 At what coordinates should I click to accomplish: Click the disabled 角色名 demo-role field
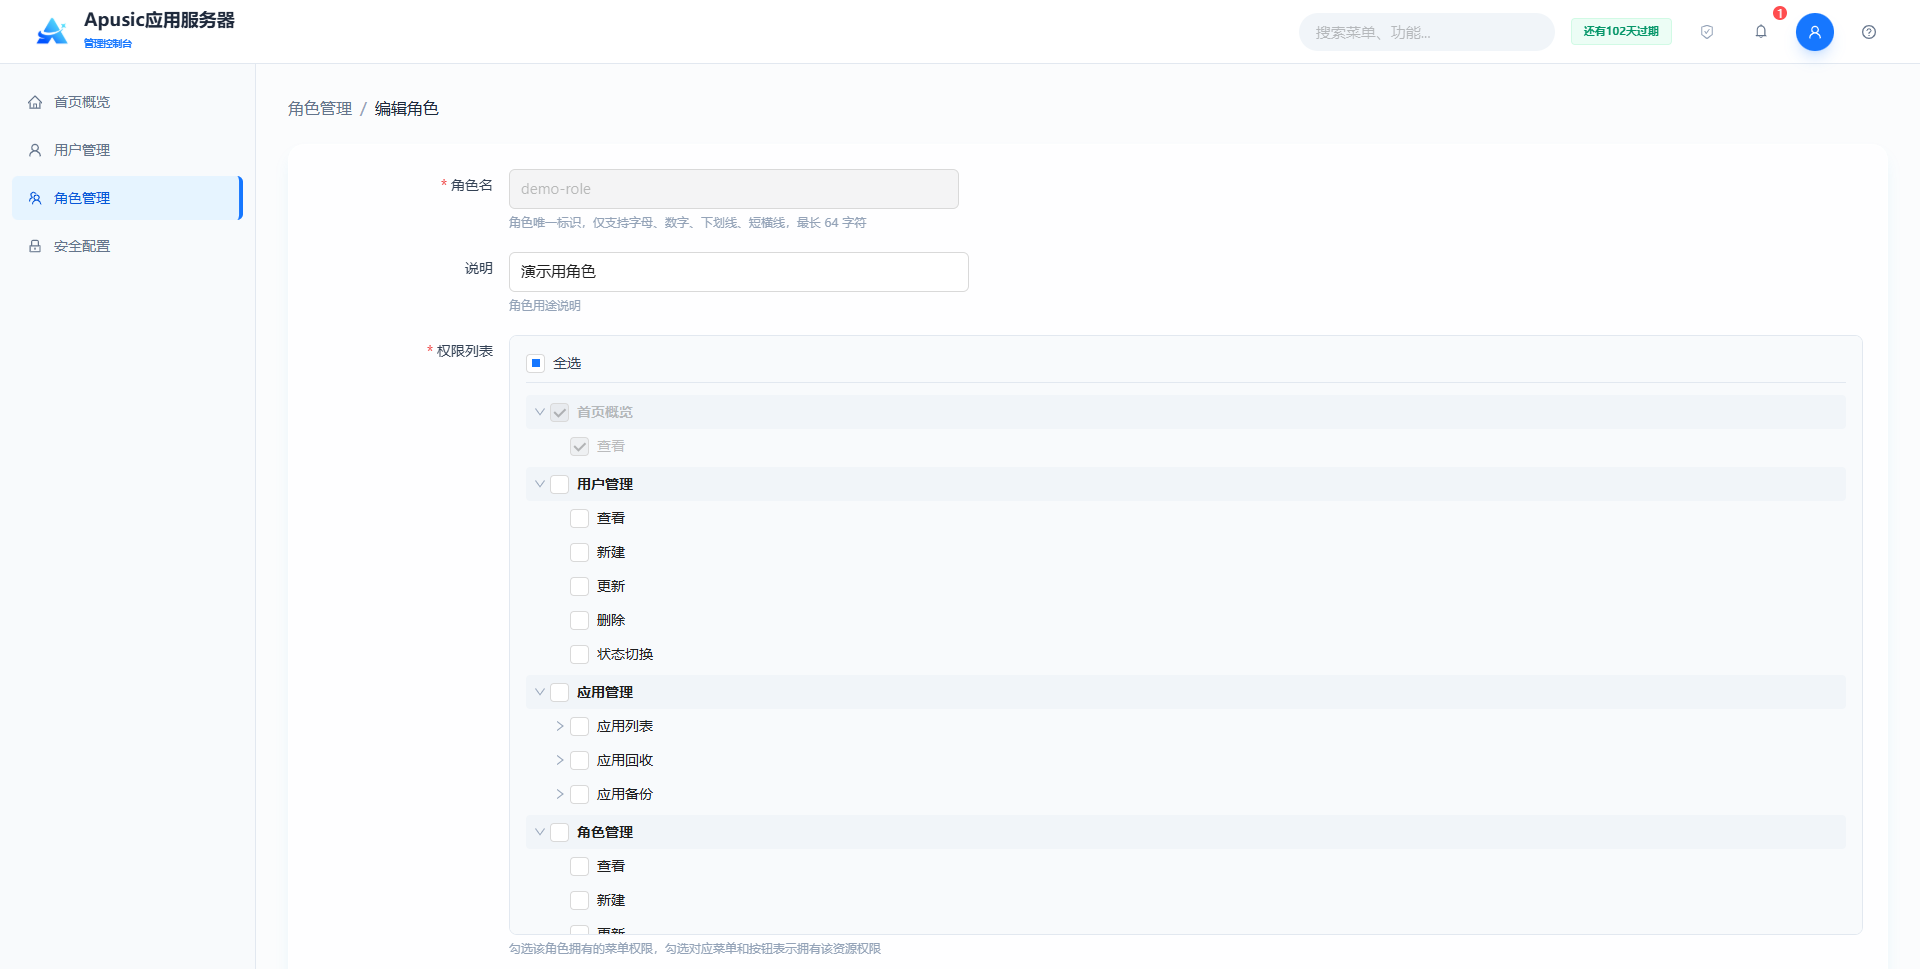tap(733, 189)
